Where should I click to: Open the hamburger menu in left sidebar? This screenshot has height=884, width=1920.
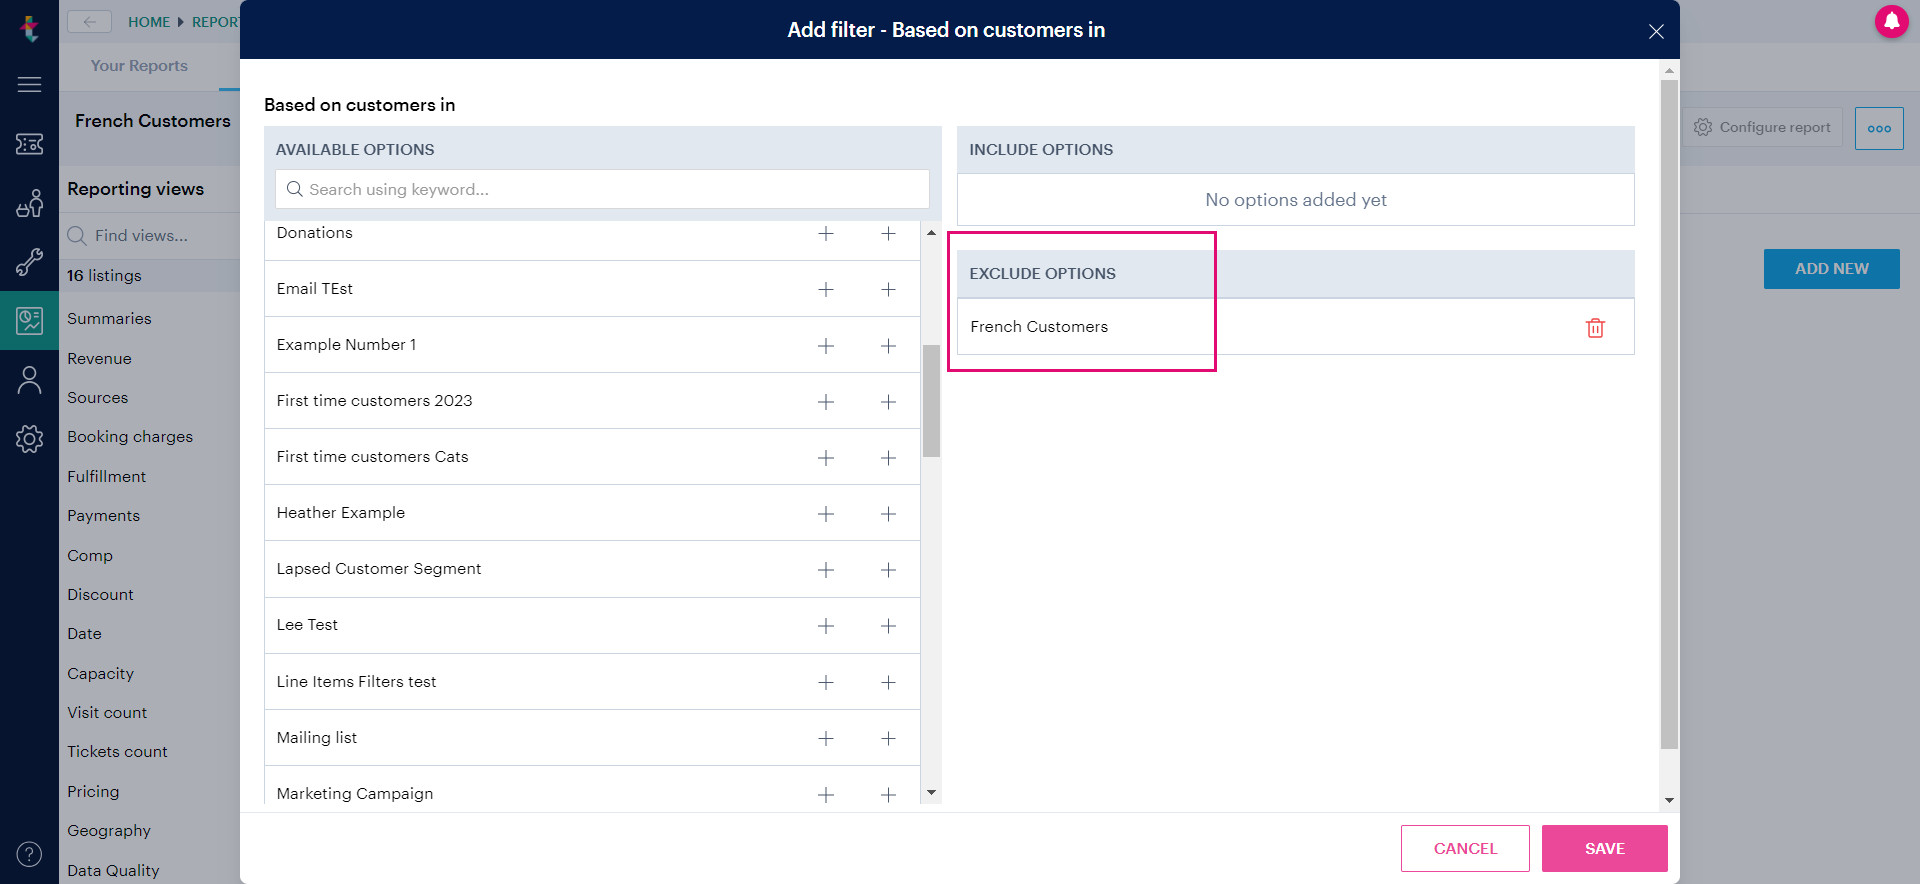point(29,85)
